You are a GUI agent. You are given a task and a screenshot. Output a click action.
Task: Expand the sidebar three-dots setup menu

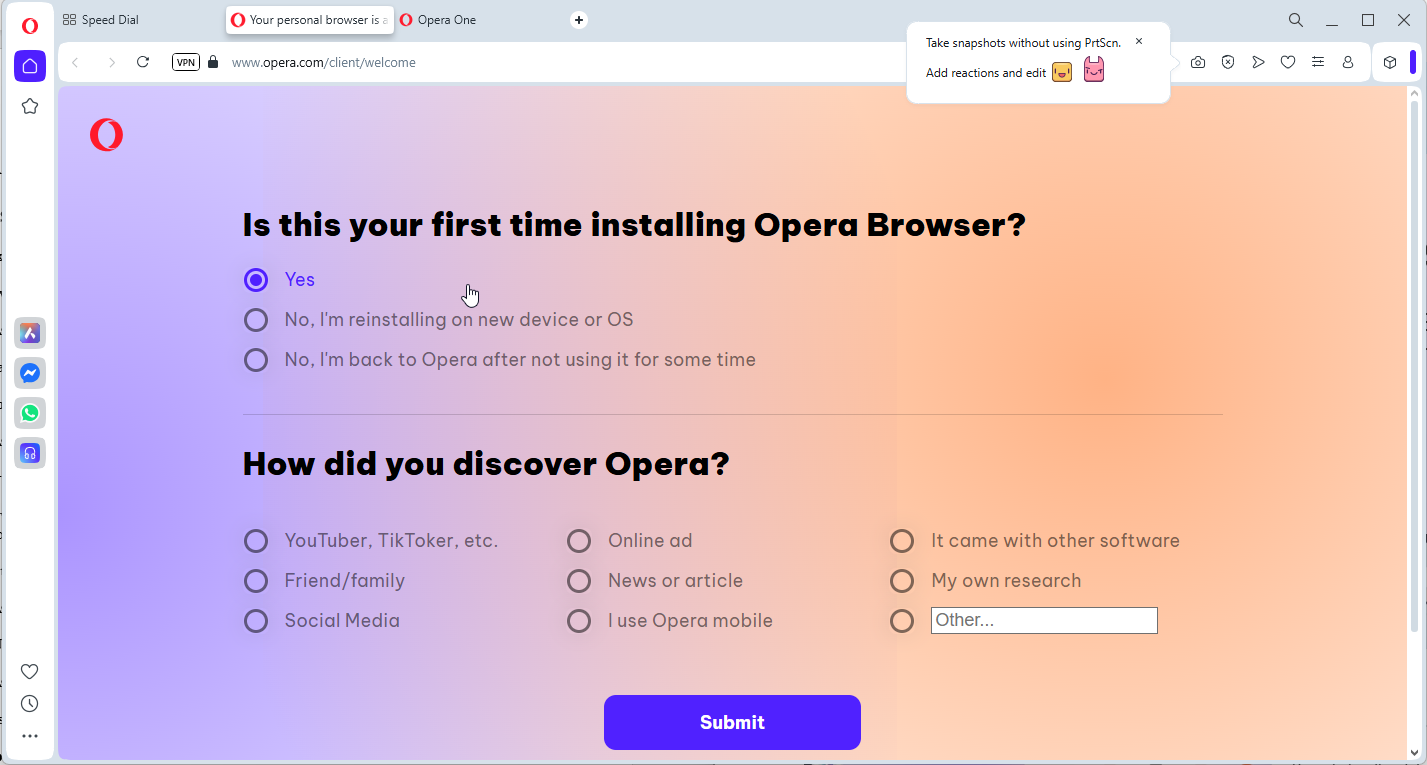click(30, 736)
